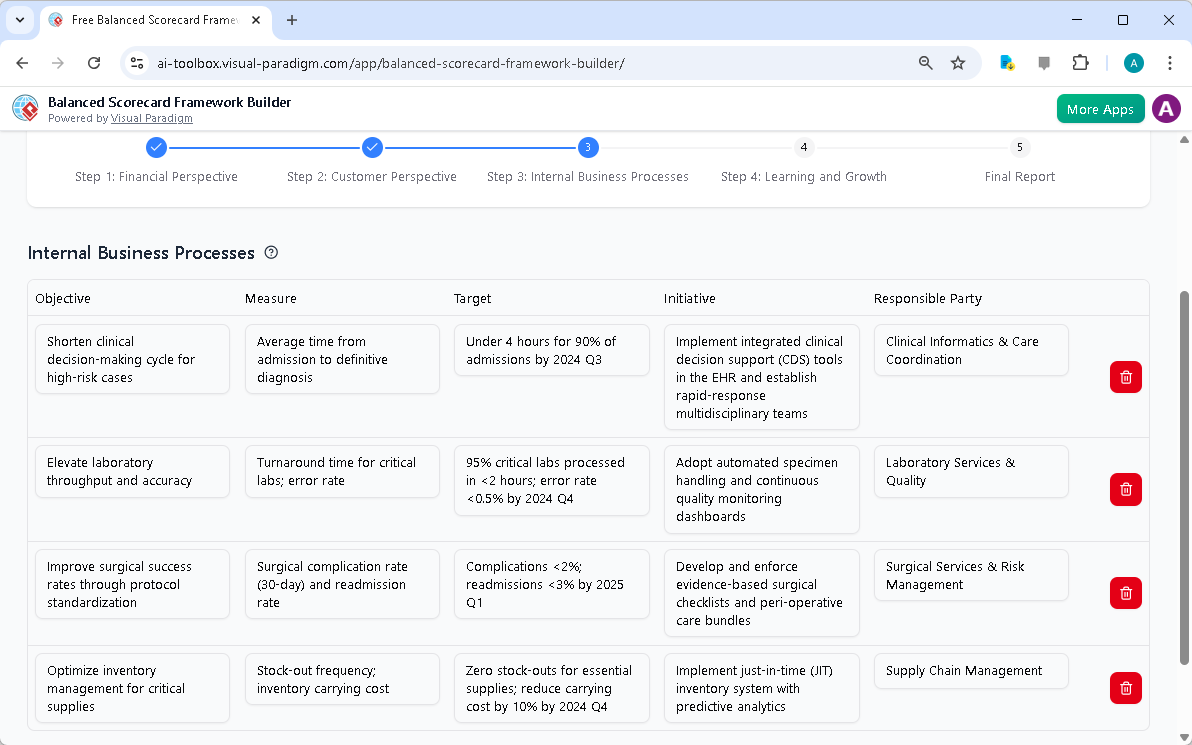Open the Visual Paradigm link

(152, 118)
